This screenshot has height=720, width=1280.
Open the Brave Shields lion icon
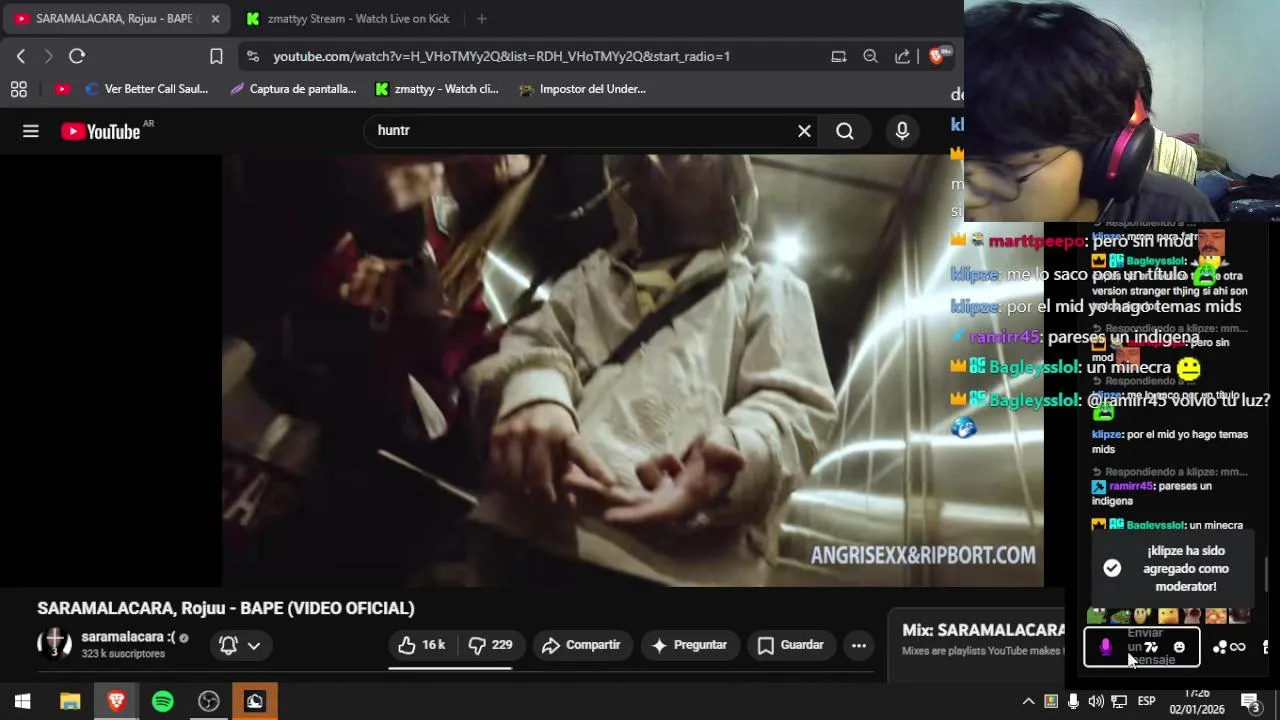(937, 56)
